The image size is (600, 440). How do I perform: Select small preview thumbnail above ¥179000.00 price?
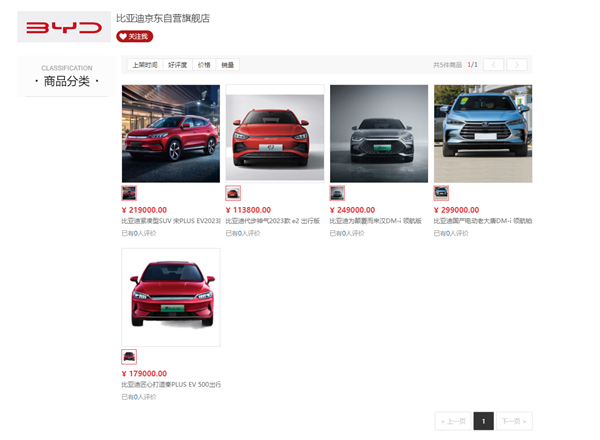click(129, 357)
